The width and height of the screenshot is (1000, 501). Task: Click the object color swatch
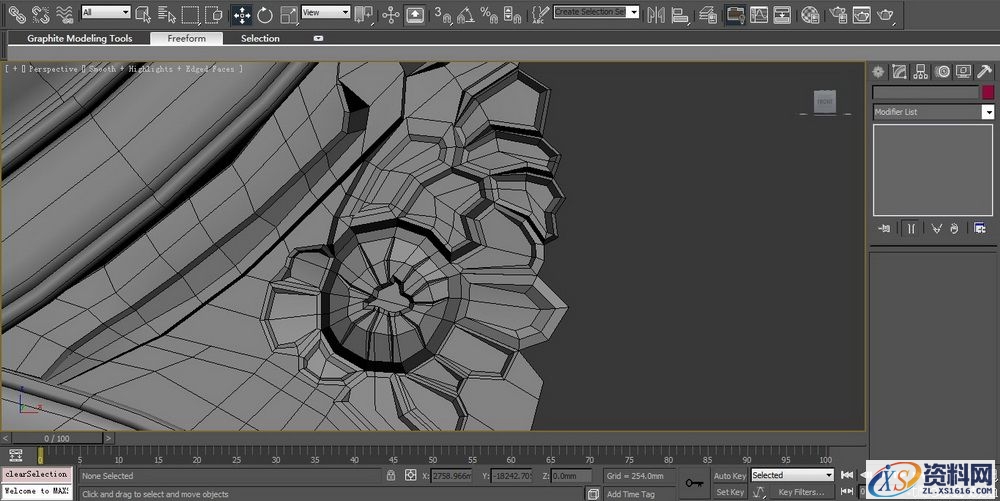[988, 92]
